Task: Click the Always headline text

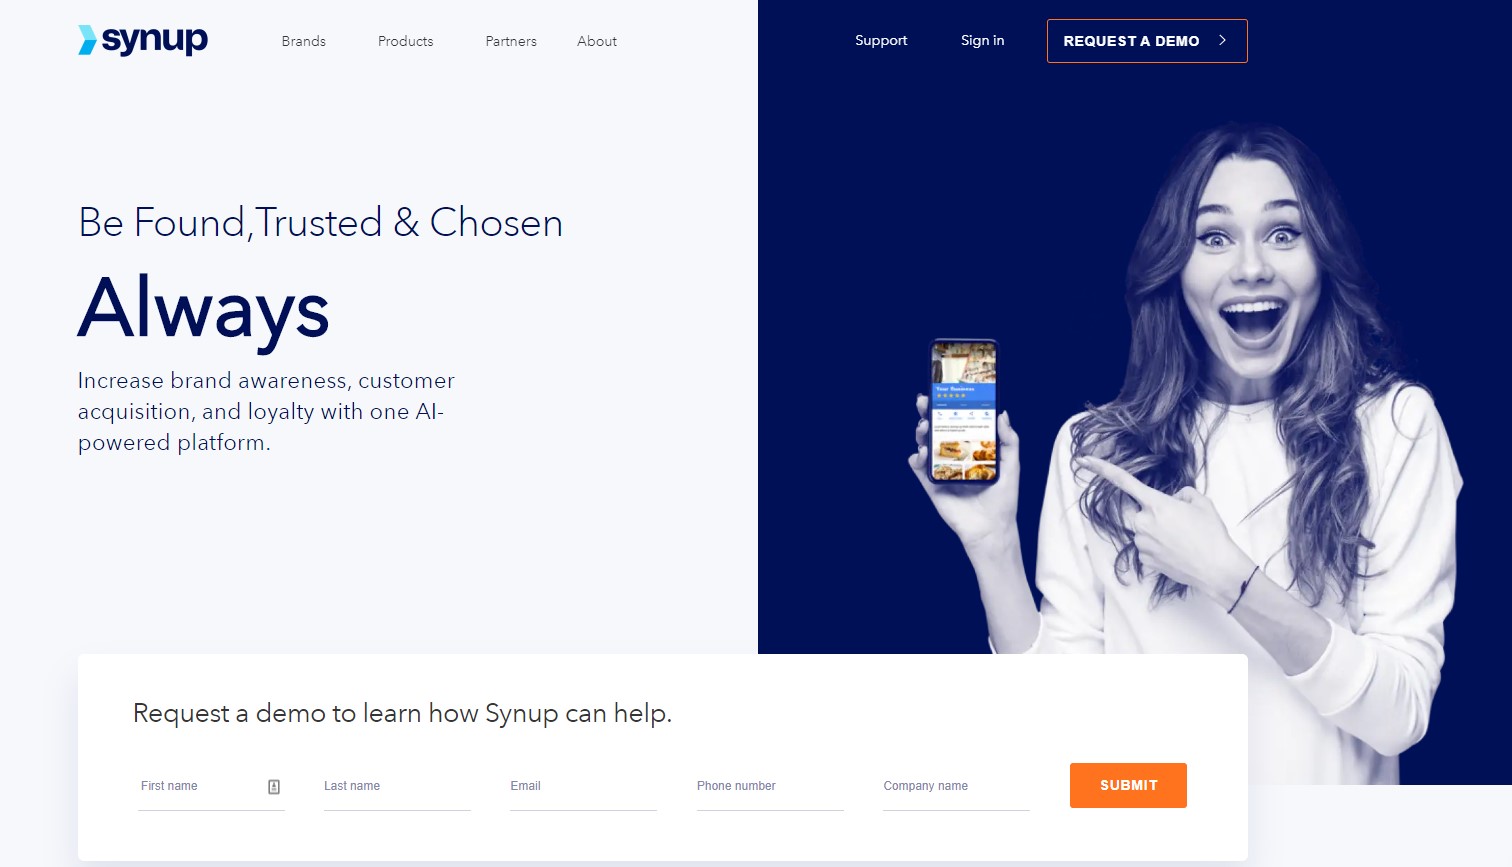Action: tap(203, 308)
